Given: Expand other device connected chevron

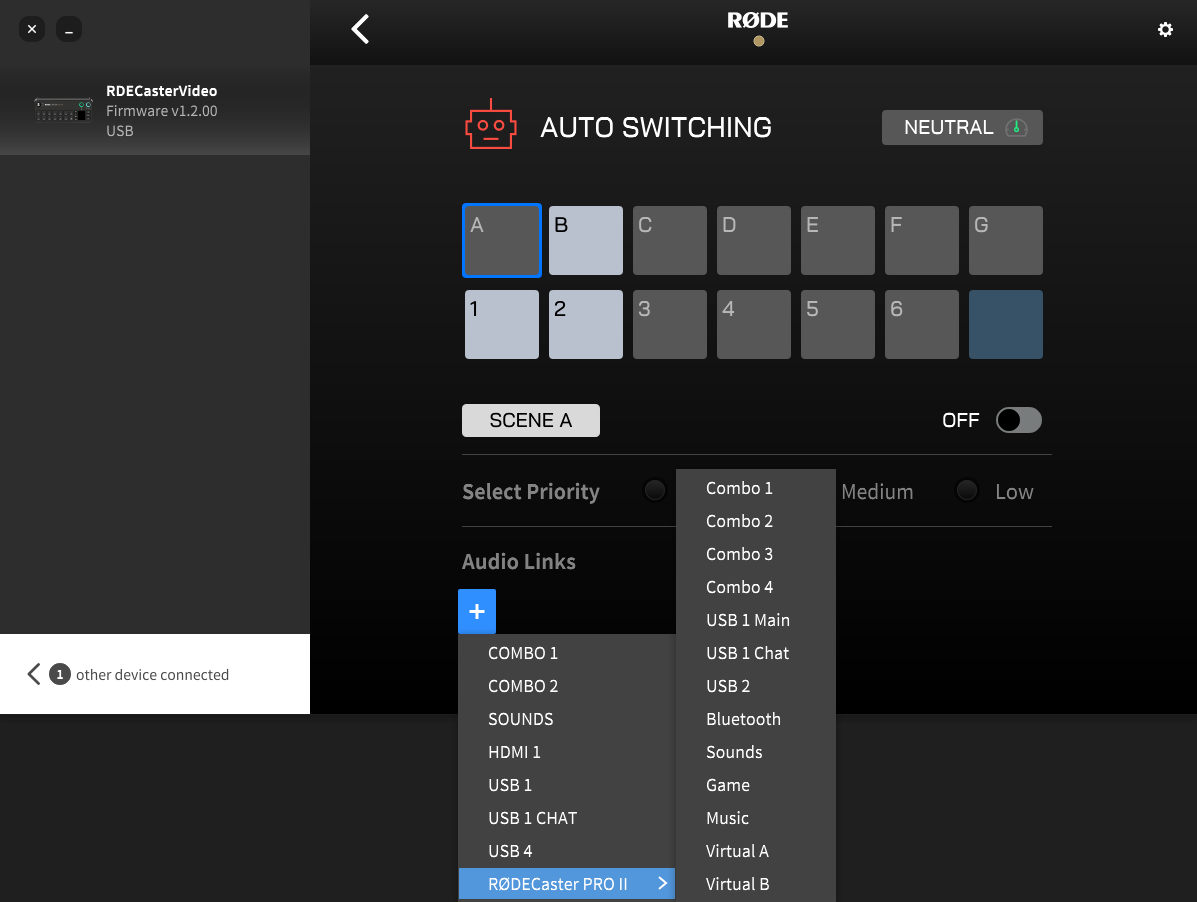Looking at the screenshot, I should 34,674.
